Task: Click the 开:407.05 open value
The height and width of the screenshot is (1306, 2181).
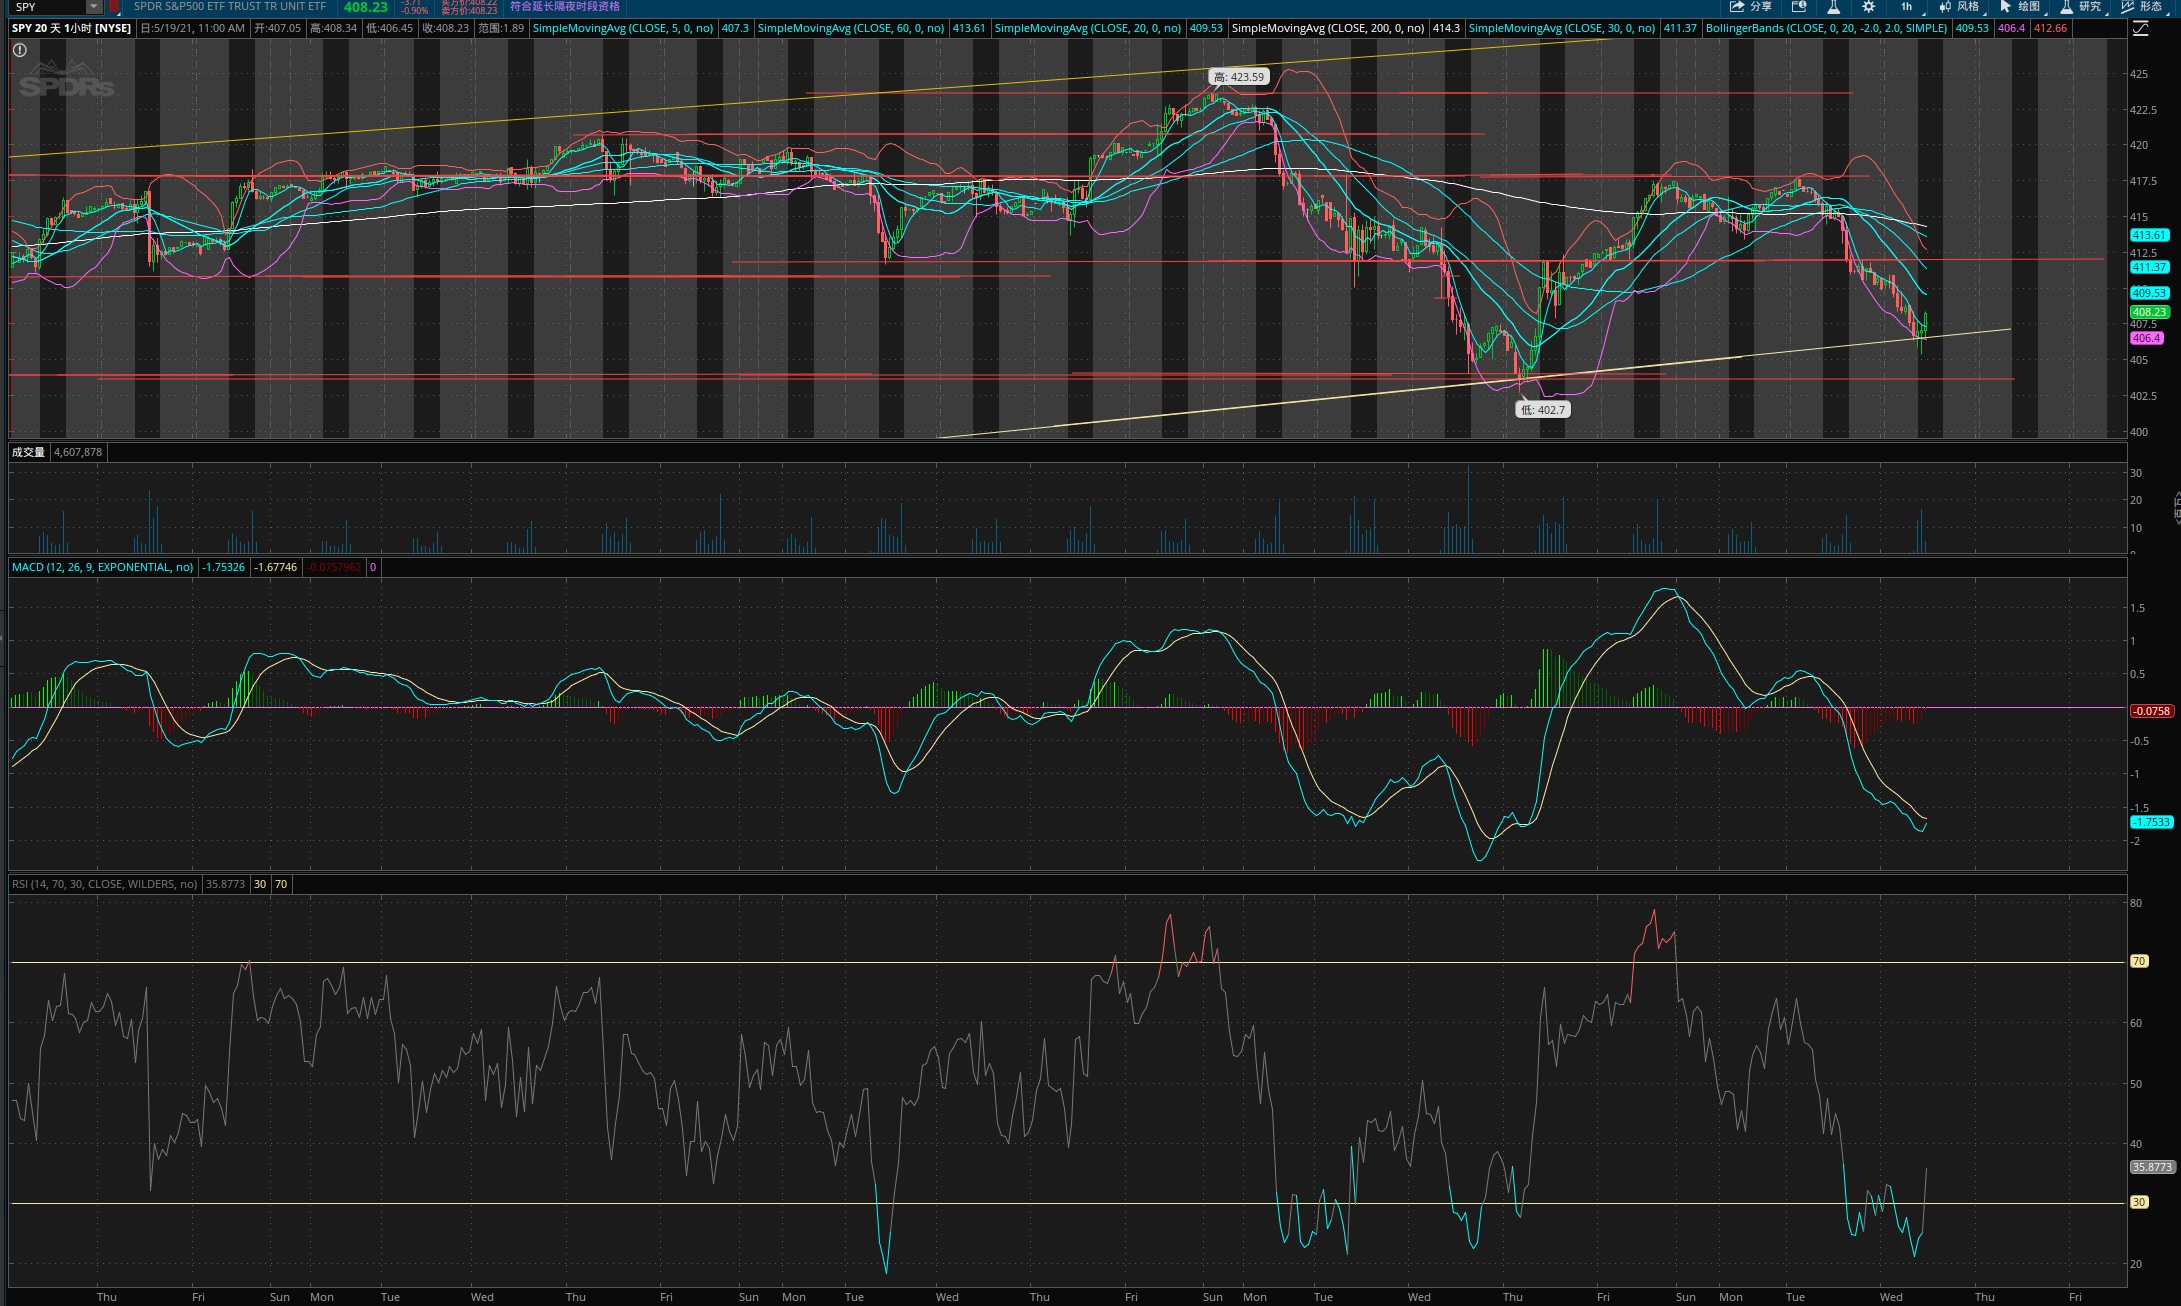Action: 277,28
